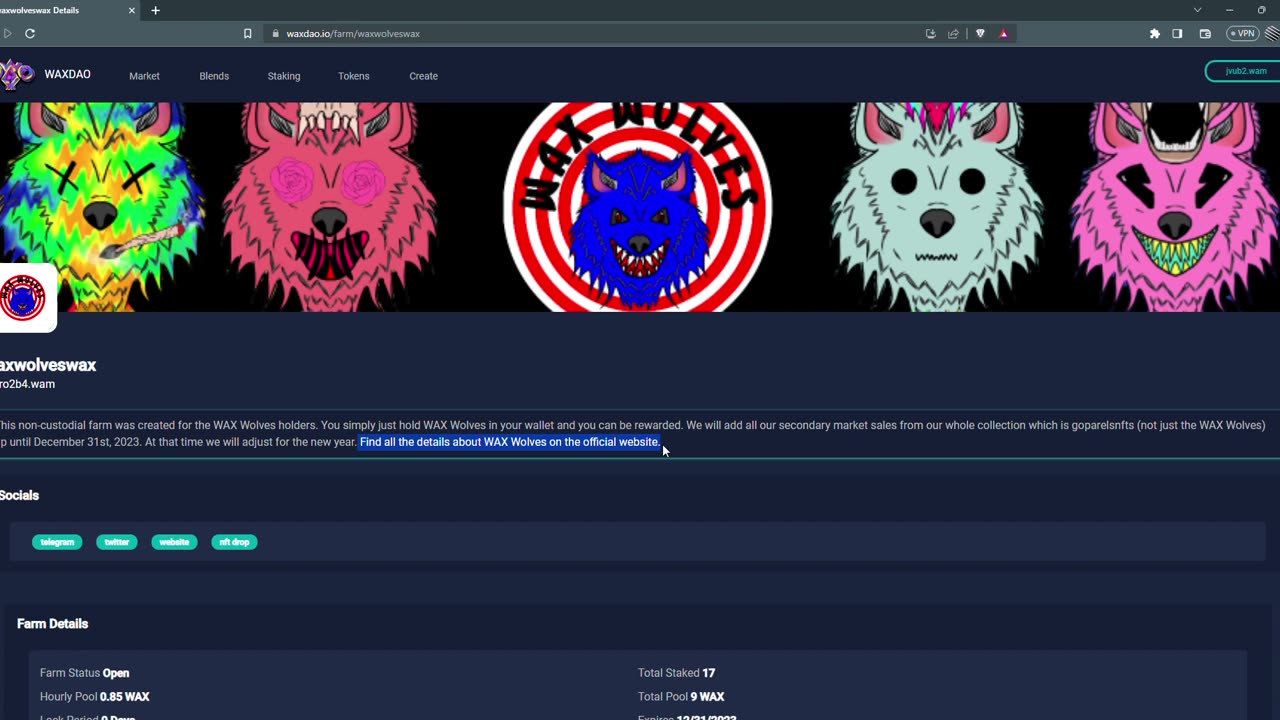Screen dimensions: 1280x720
Task: Open a new browser tab
Action: (155, 10)
